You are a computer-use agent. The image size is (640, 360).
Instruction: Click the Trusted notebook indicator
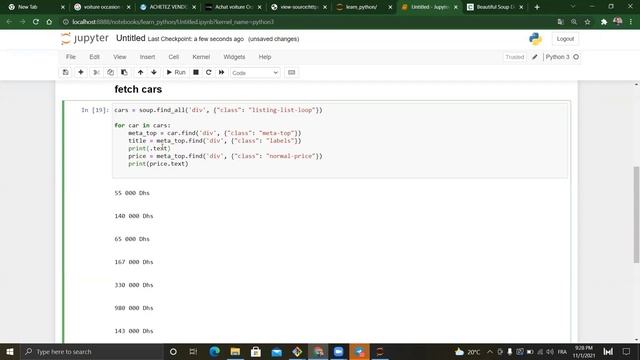coord(514,57)
